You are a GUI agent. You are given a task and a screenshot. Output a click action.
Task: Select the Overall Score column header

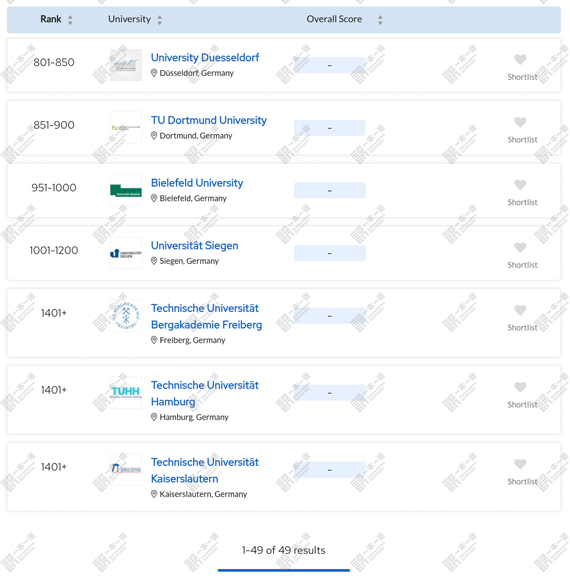(334, 19)
